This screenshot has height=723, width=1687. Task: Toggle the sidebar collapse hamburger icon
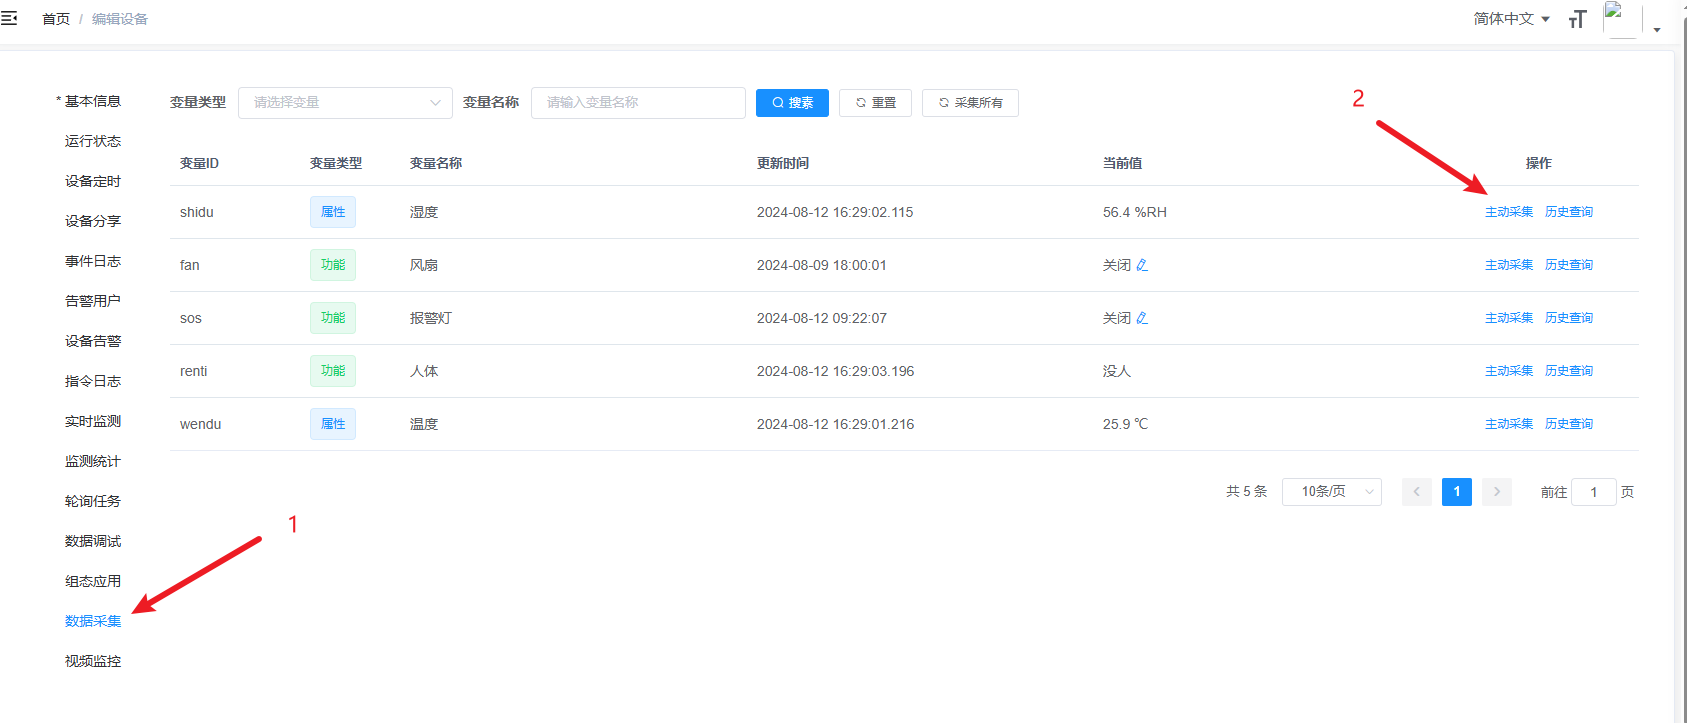(x=9, y=18)
